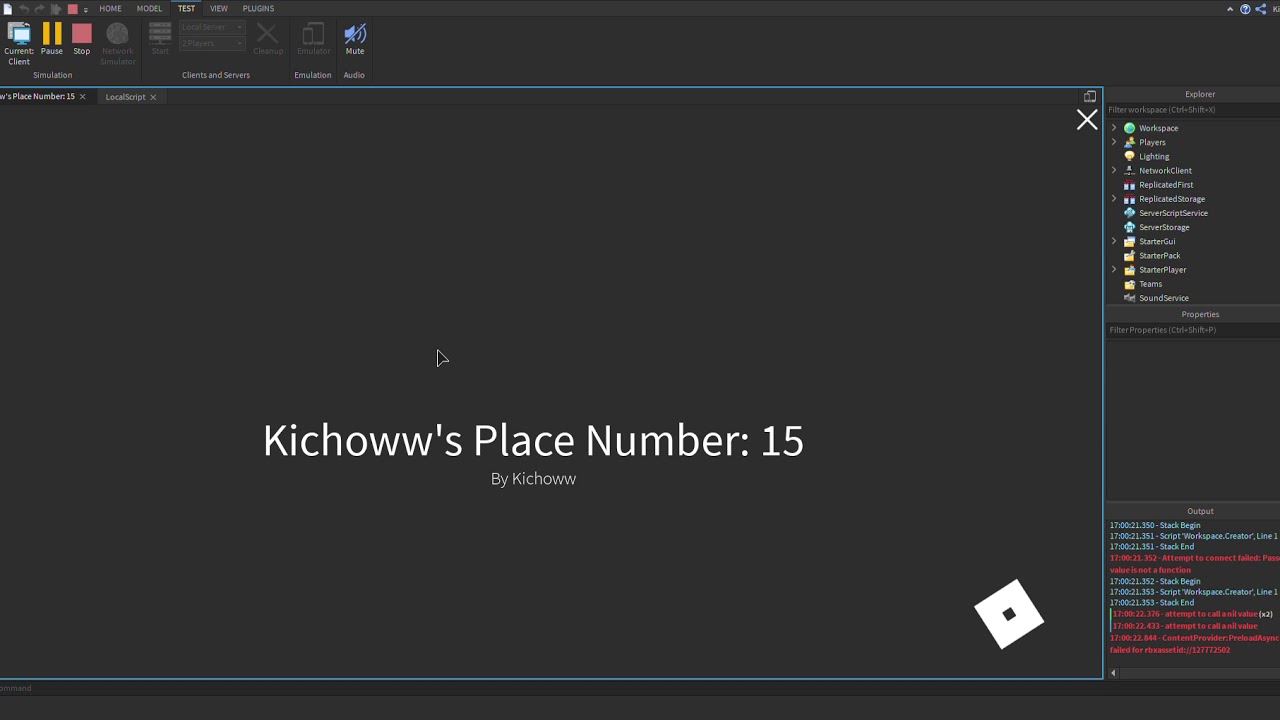
Task: Select Teams in Explorer
Action: [1150, 284]
